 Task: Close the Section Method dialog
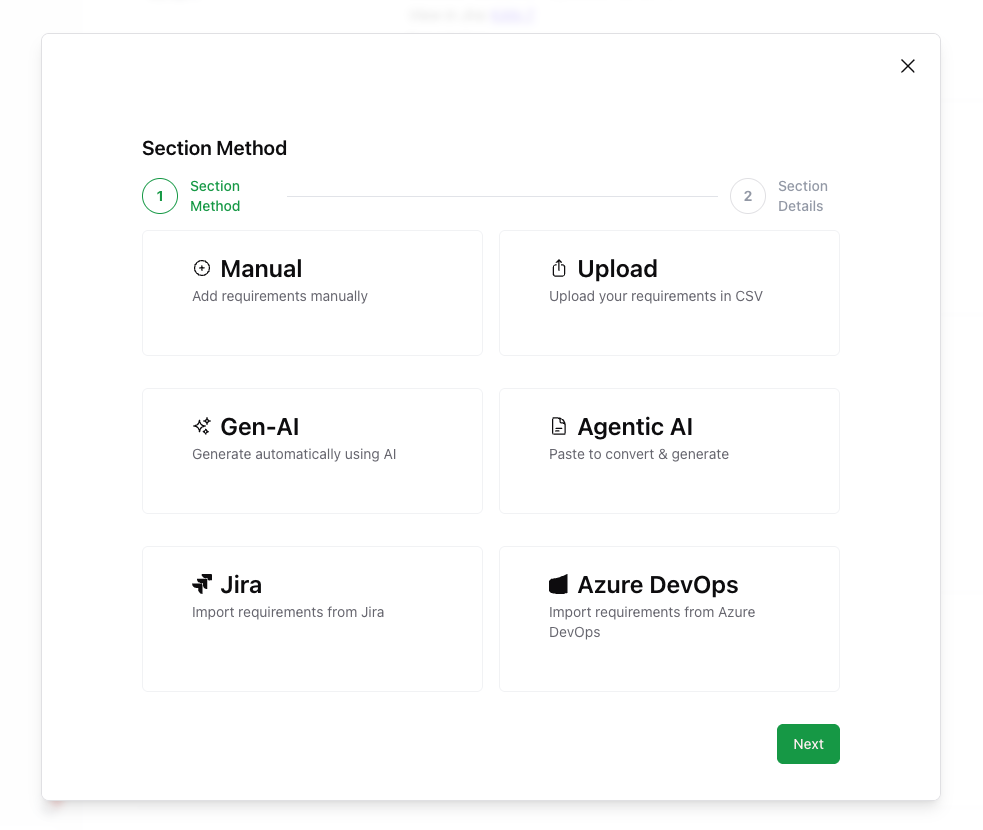[907, 66]
